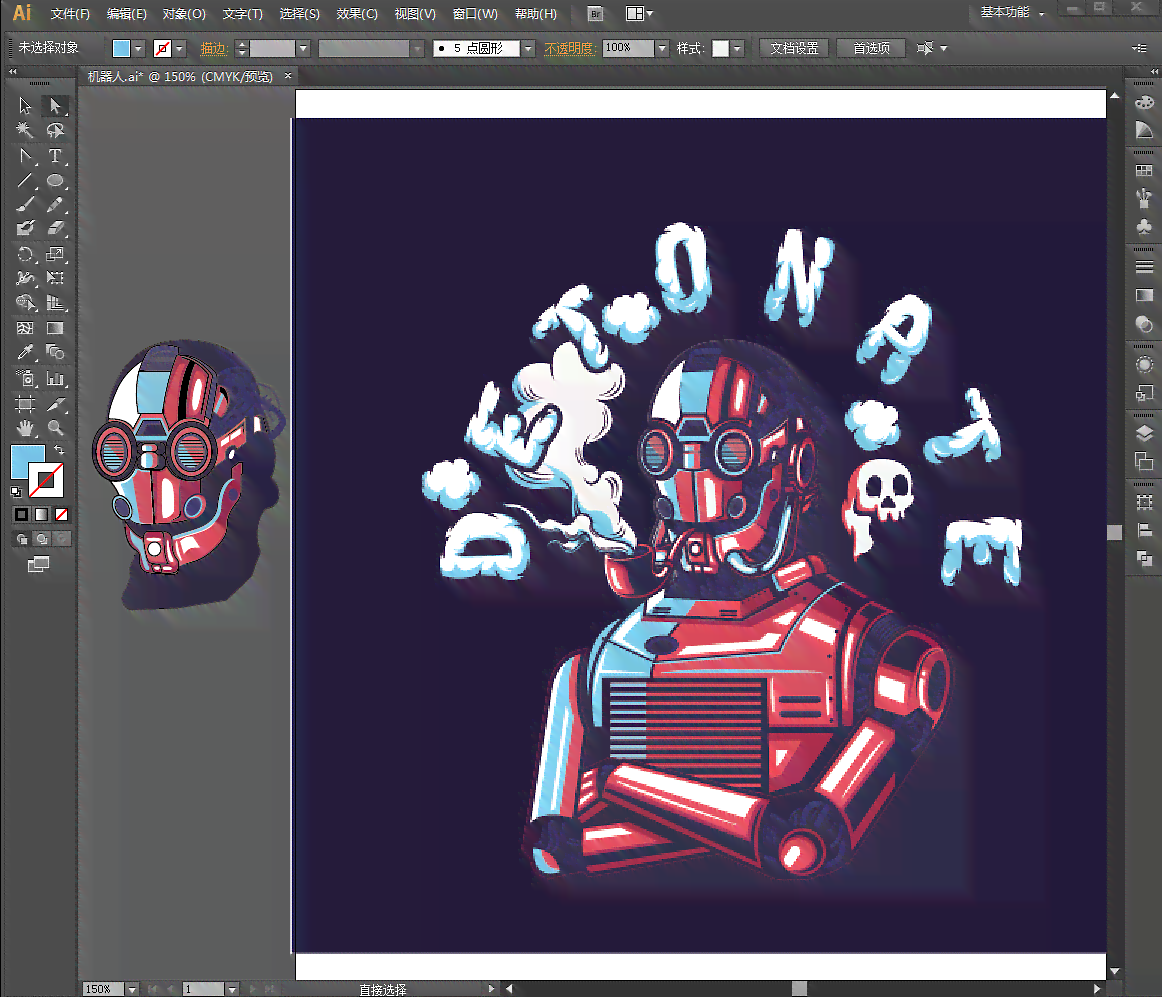Choose the Ellipse shape tool

pyautogui.click(x=55, y=180)
